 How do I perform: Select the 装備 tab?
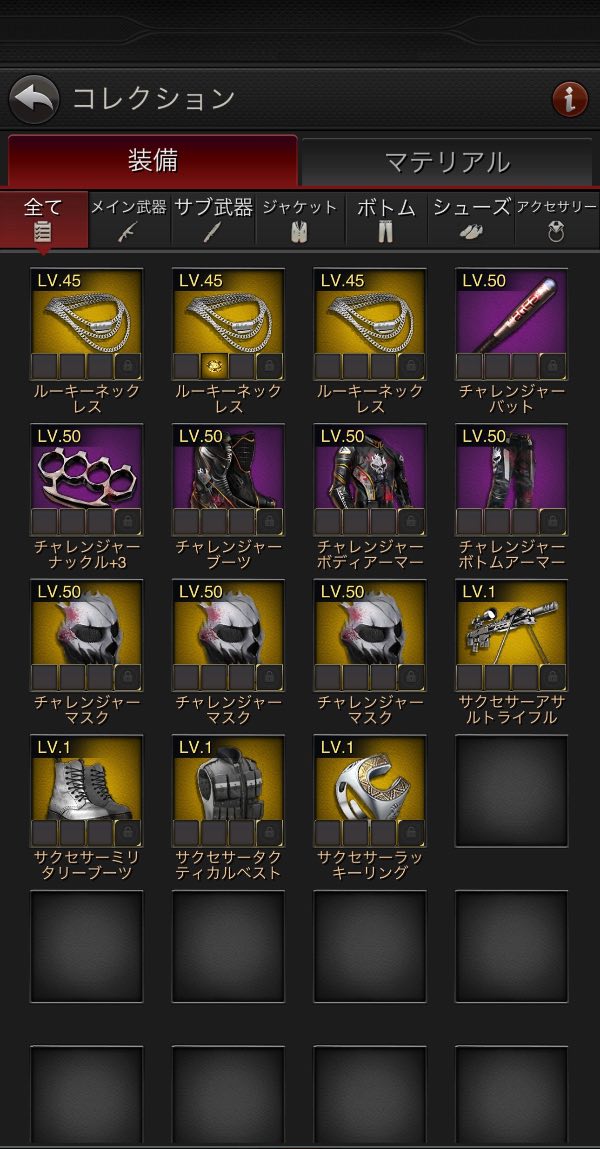(152, 160)
